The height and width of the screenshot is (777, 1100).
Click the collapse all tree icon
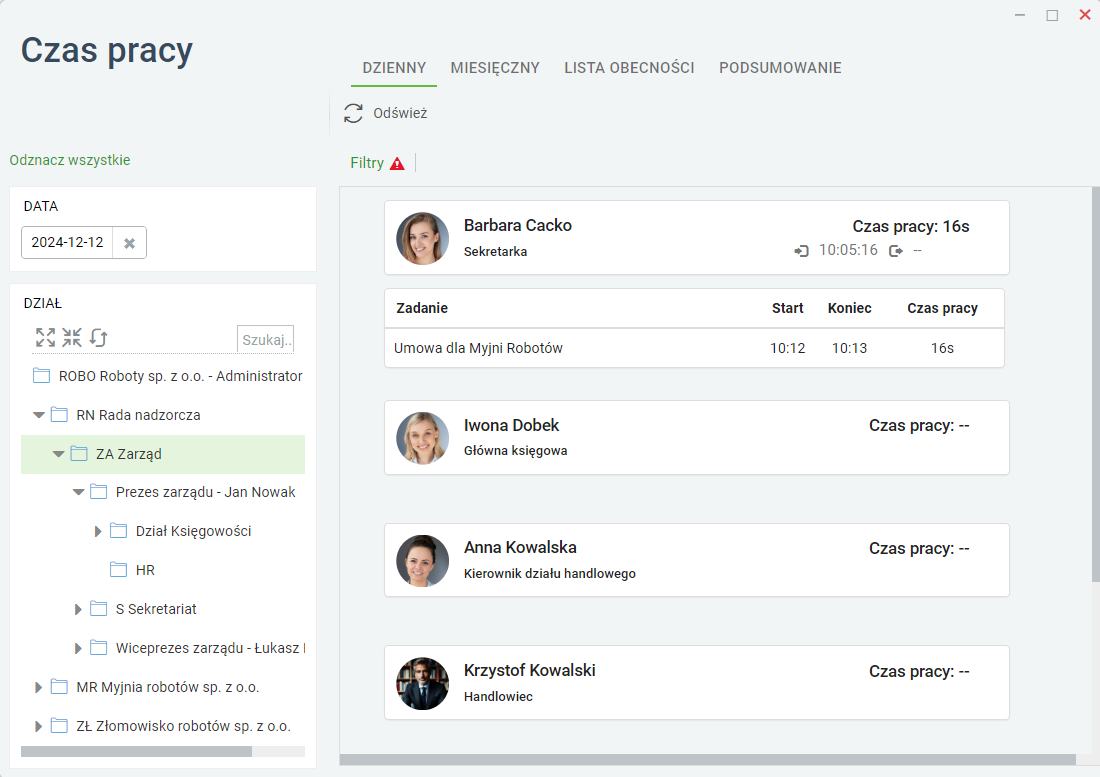(72, 337)
